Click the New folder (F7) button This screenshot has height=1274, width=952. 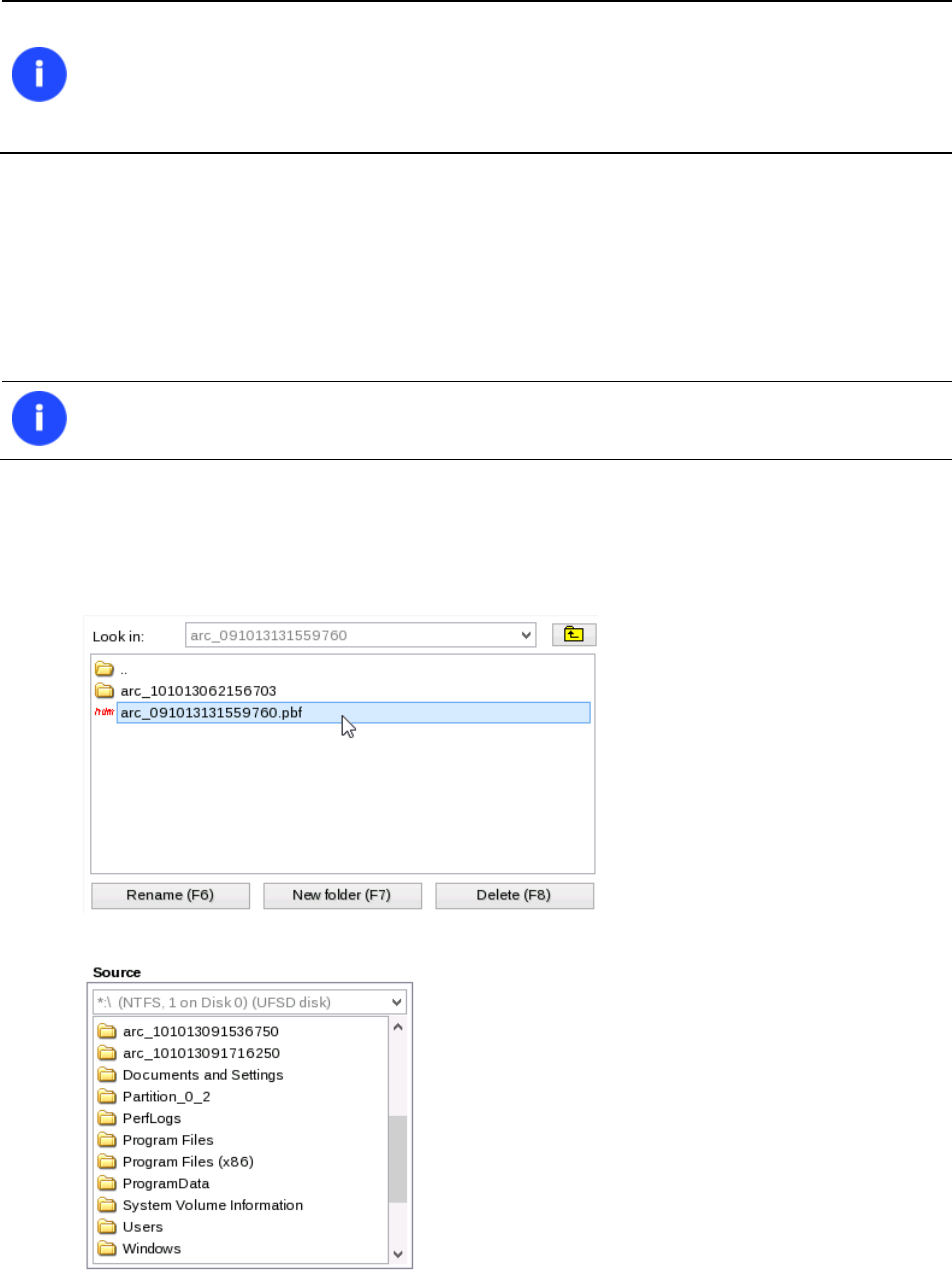[x=342, y=895]
